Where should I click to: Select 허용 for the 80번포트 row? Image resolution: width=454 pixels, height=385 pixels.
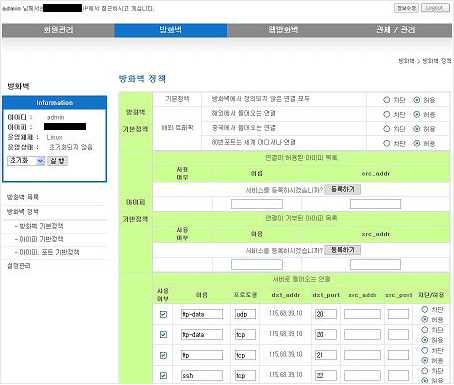(417, 143)
